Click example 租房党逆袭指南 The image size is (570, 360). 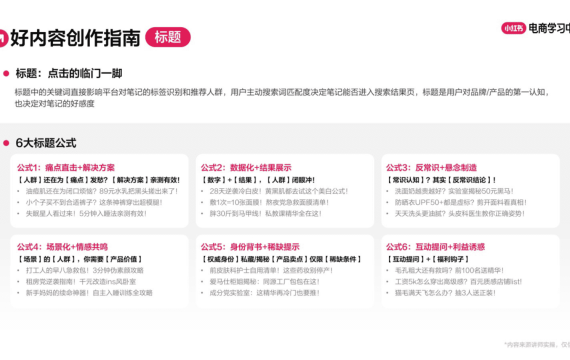tap(81, 282)
